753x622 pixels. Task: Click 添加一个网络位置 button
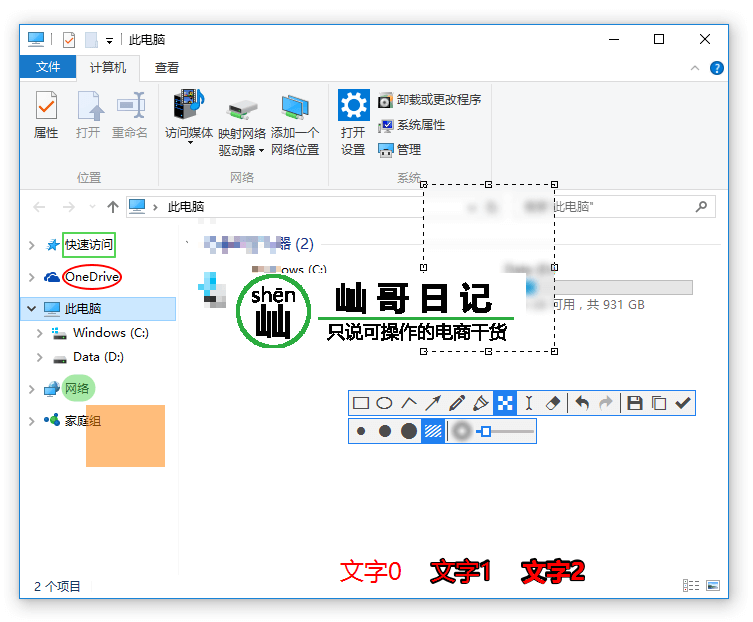pos(295,125)
